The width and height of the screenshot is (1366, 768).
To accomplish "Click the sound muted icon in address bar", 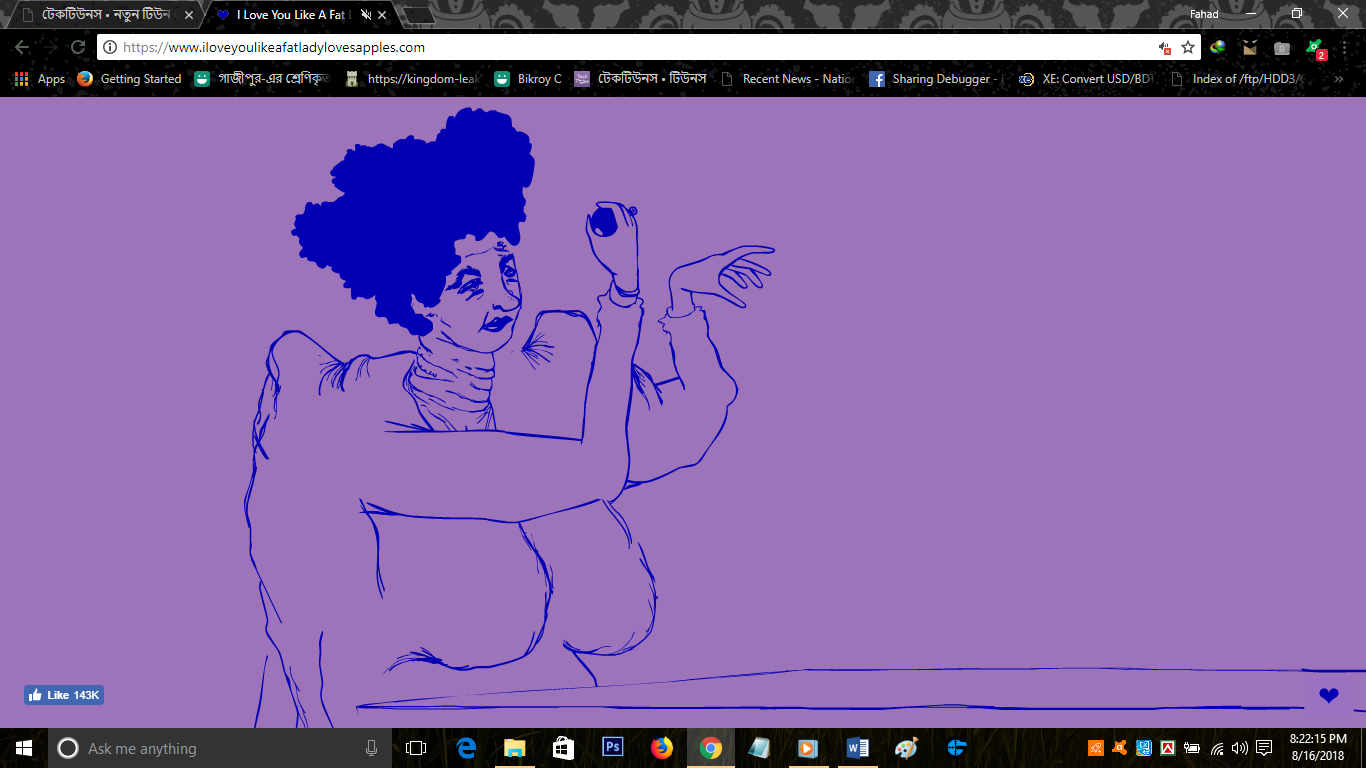I will pos(1165,47).
